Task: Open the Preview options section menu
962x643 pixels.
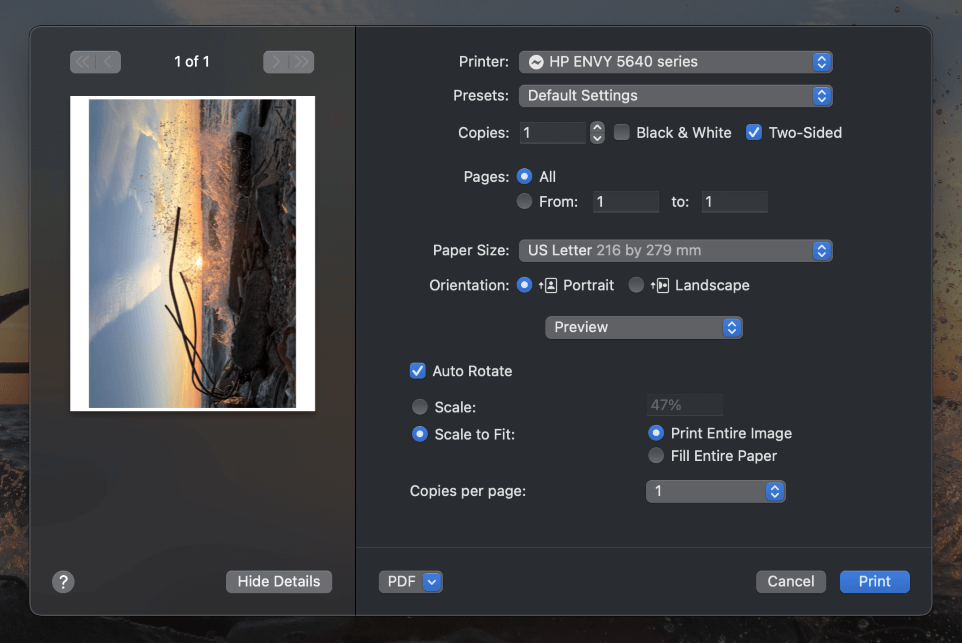Action: 644,327
